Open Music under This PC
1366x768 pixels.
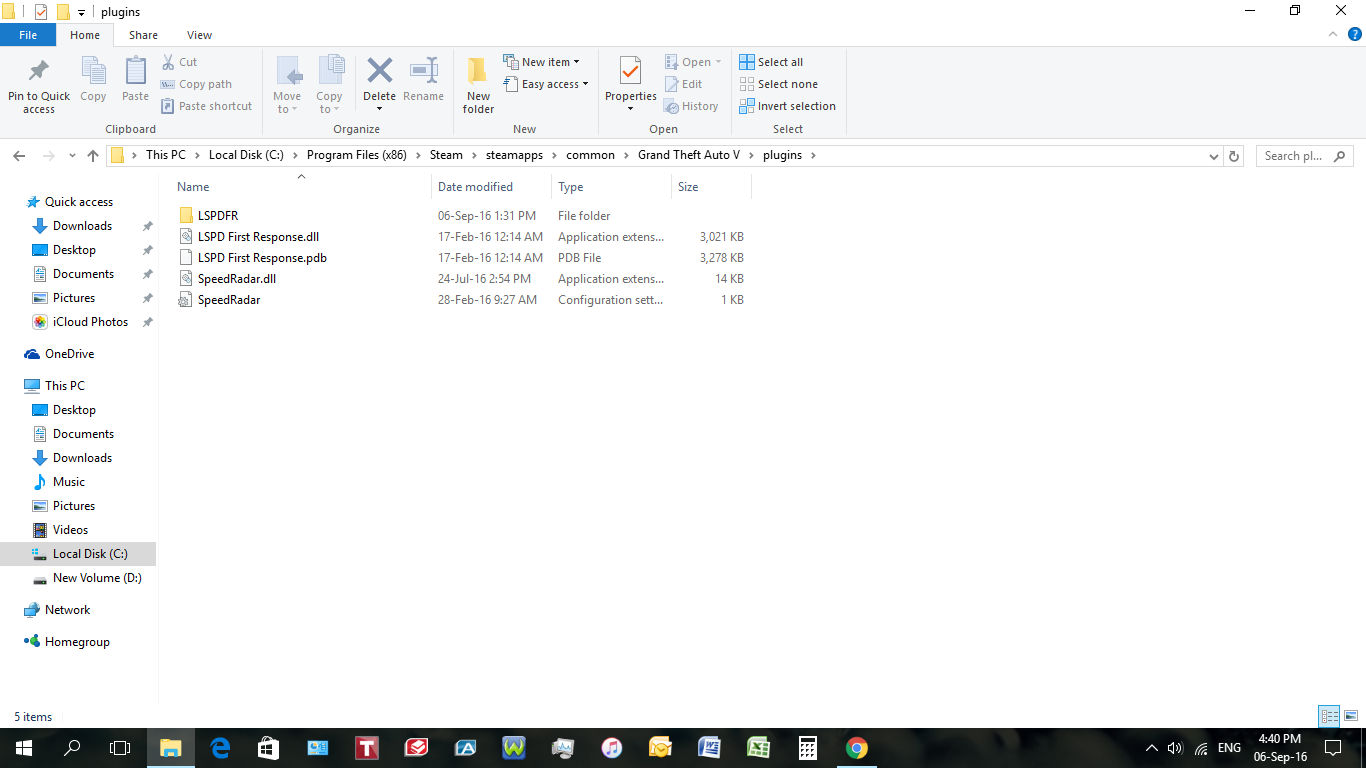coord(69,482)
